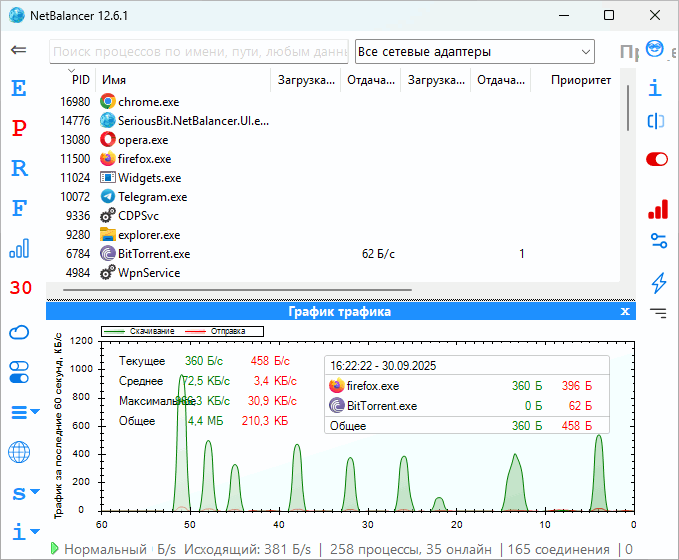Click the lightning bolt icon

click(659, 283)
